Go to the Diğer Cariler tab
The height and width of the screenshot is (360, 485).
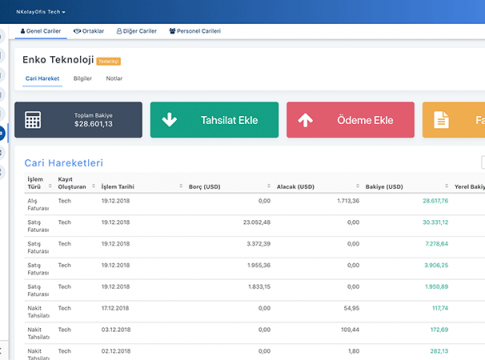click(x=136, y=31)
